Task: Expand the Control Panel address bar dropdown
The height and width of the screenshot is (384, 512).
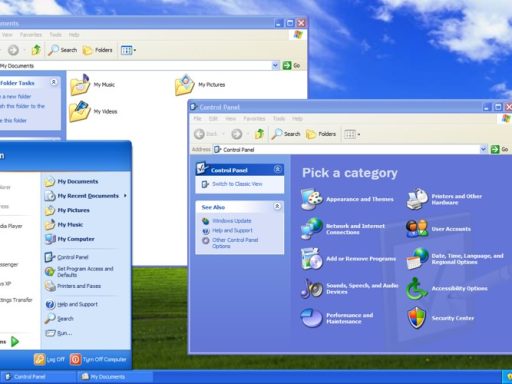Action: click(483, 149)
